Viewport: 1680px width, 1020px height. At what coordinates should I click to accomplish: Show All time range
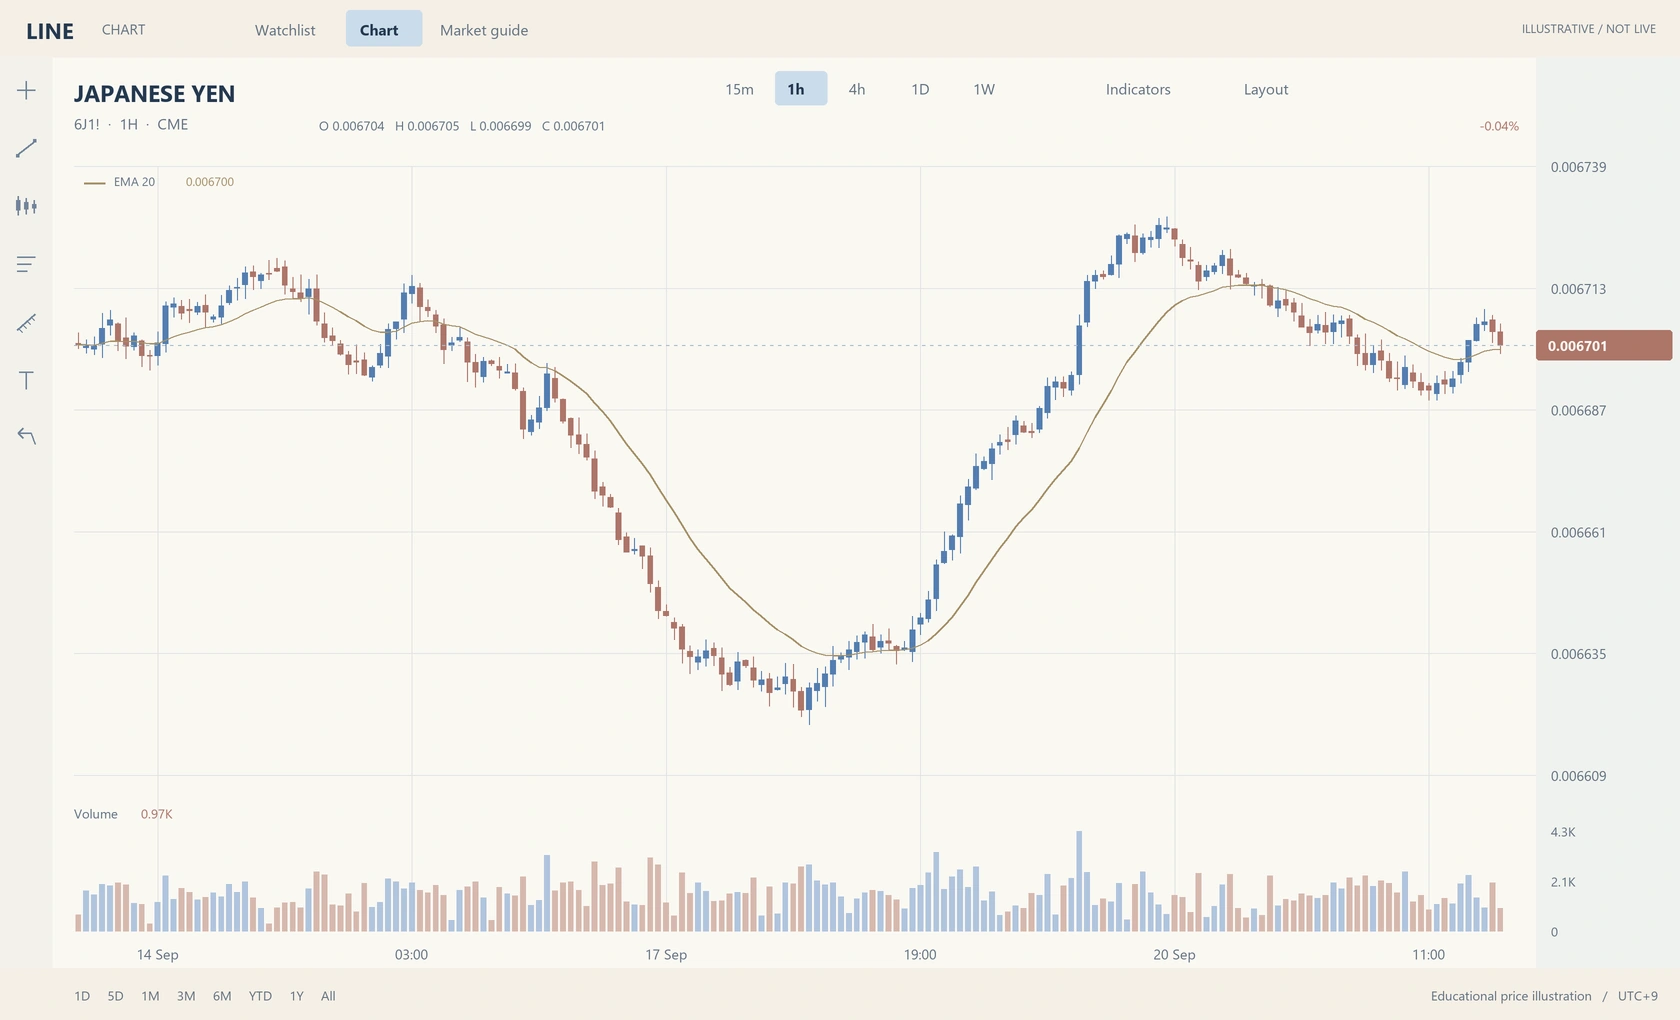pyautogui.click(x=328, y=996)
